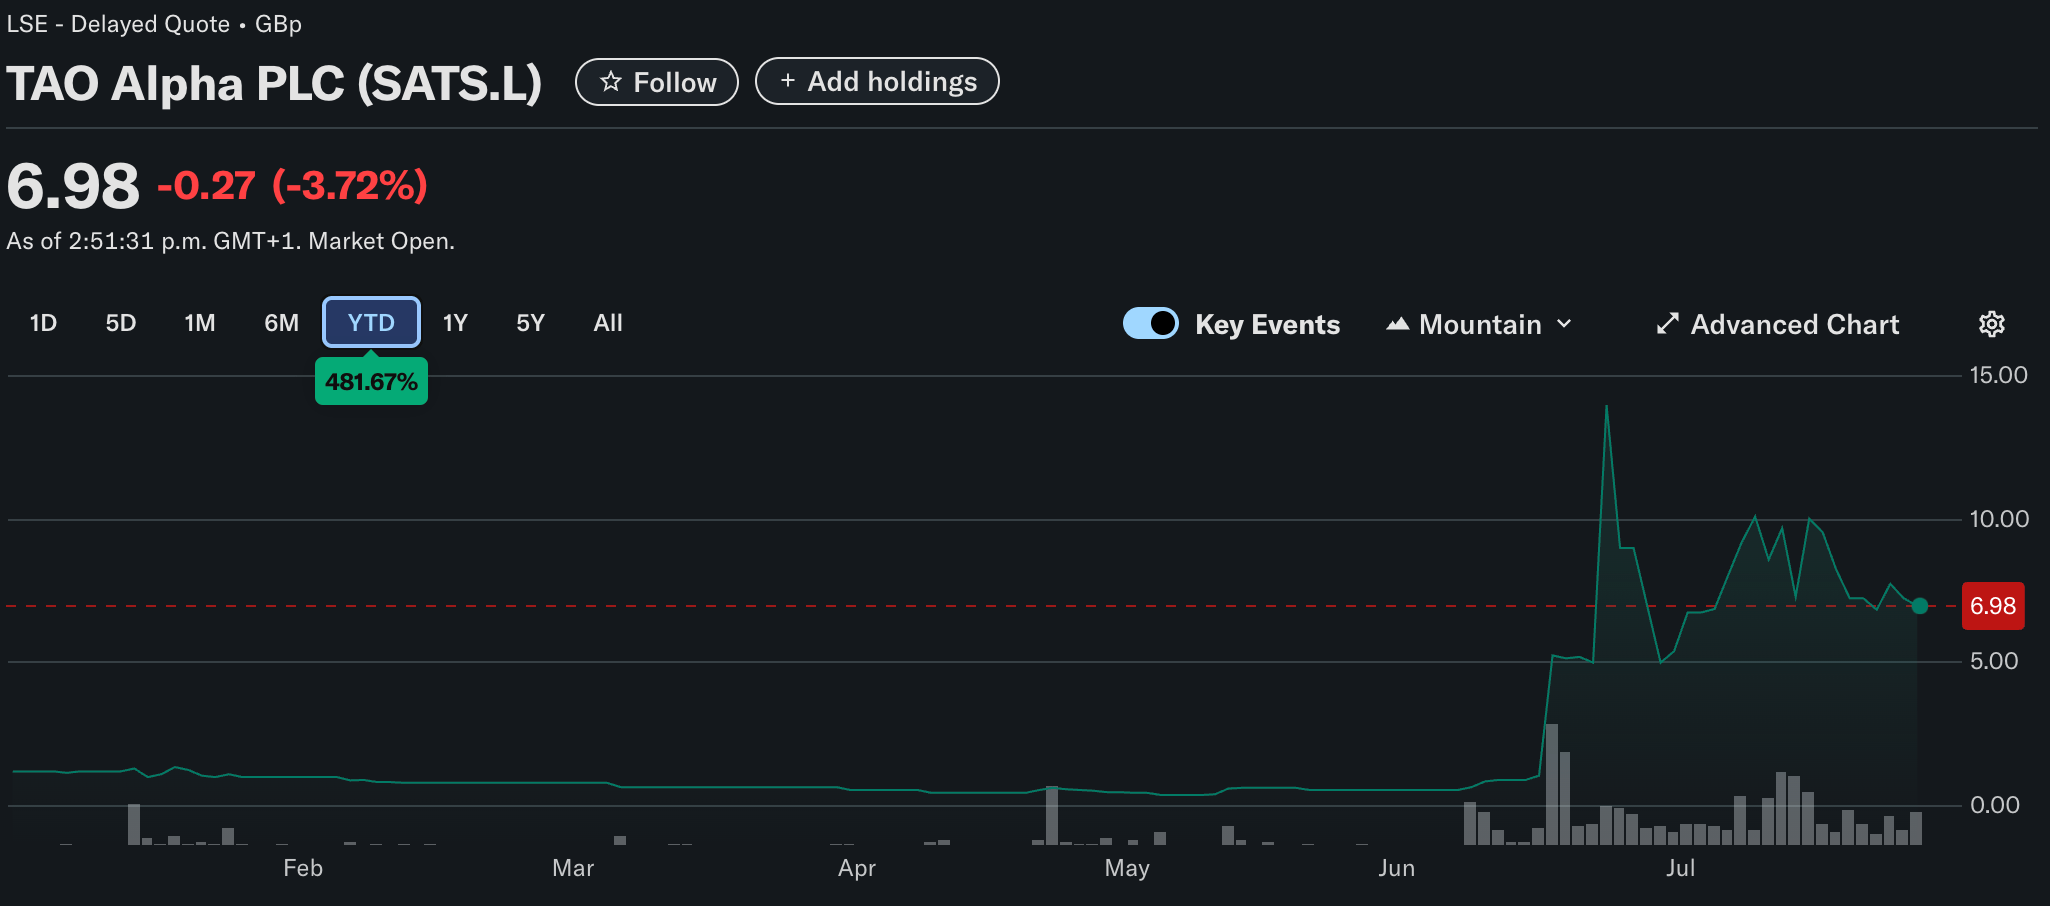Image resolution: width=2050 pixels, height=906 pixels.
Task: Select the 1D time range
Action: click(43, 323)
